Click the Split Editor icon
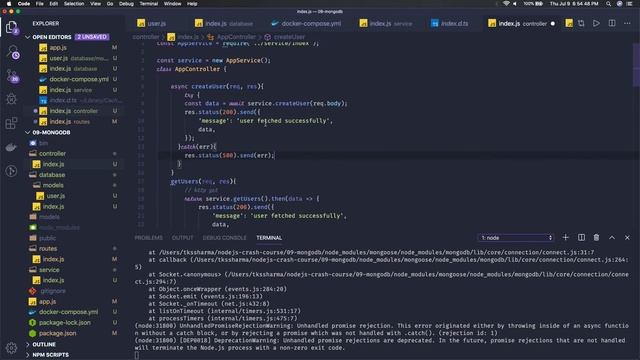This screenshot has height=360, width=640. click(612, 23)
